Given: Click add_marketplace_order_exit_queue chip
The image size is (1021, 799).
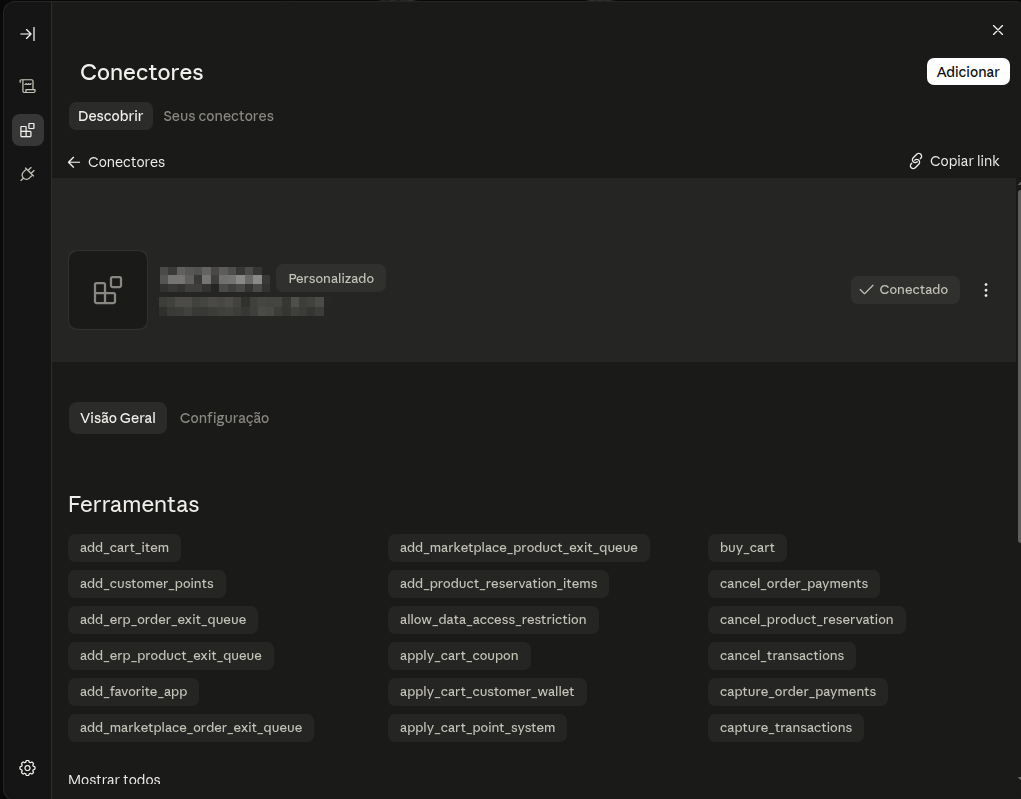Looking at the screenshot, I should click(x=191, y=728).
